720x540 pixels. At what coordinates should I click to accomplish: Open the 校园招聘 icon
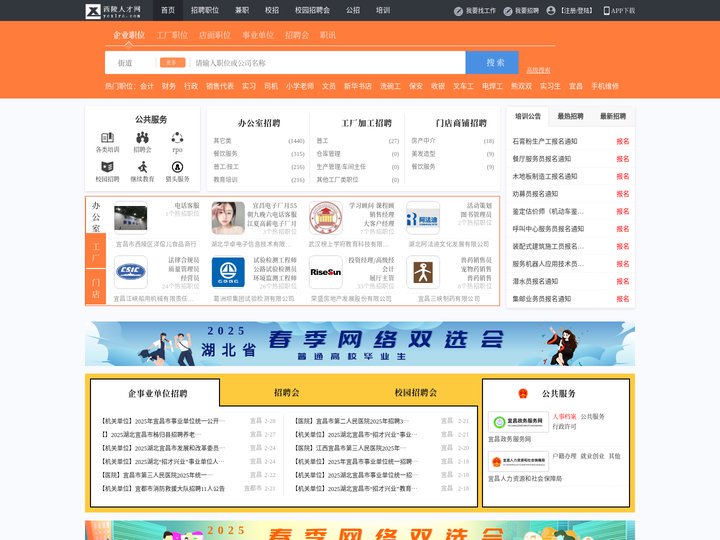(107, 167)
